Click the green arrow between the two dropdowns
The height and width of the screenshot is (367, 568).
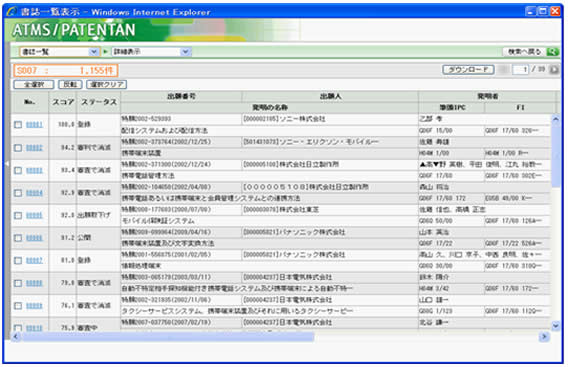click(x=105, y=52)
